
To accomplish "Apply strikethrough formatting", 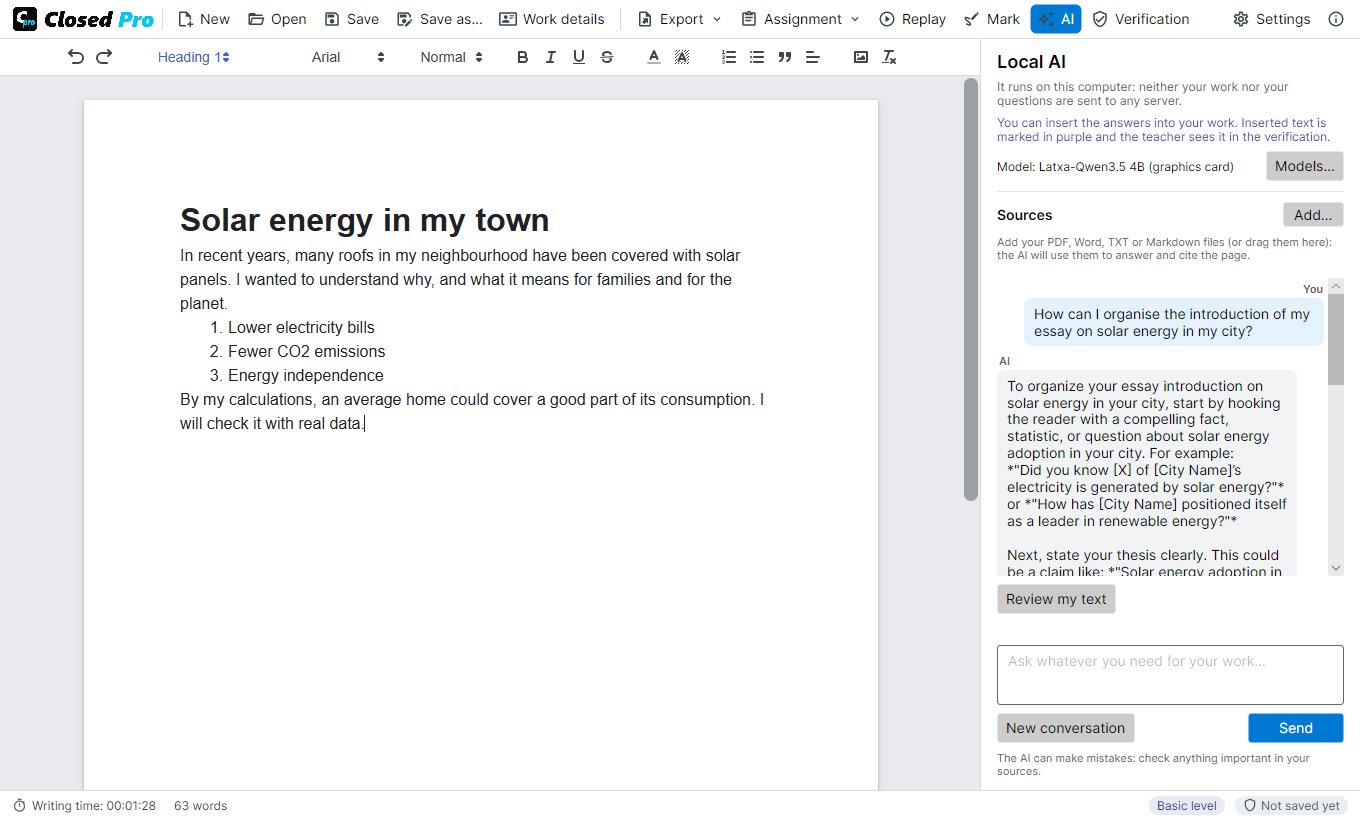I will coord(606,57).
